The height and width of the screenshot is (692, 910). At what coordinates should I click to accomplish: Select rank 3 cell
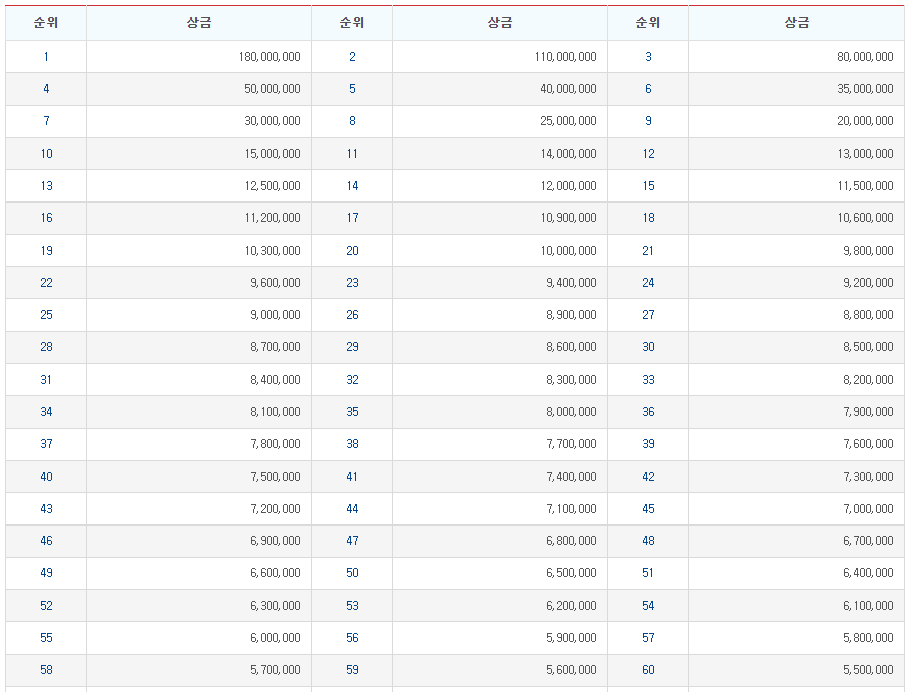(x=648, y=57)
